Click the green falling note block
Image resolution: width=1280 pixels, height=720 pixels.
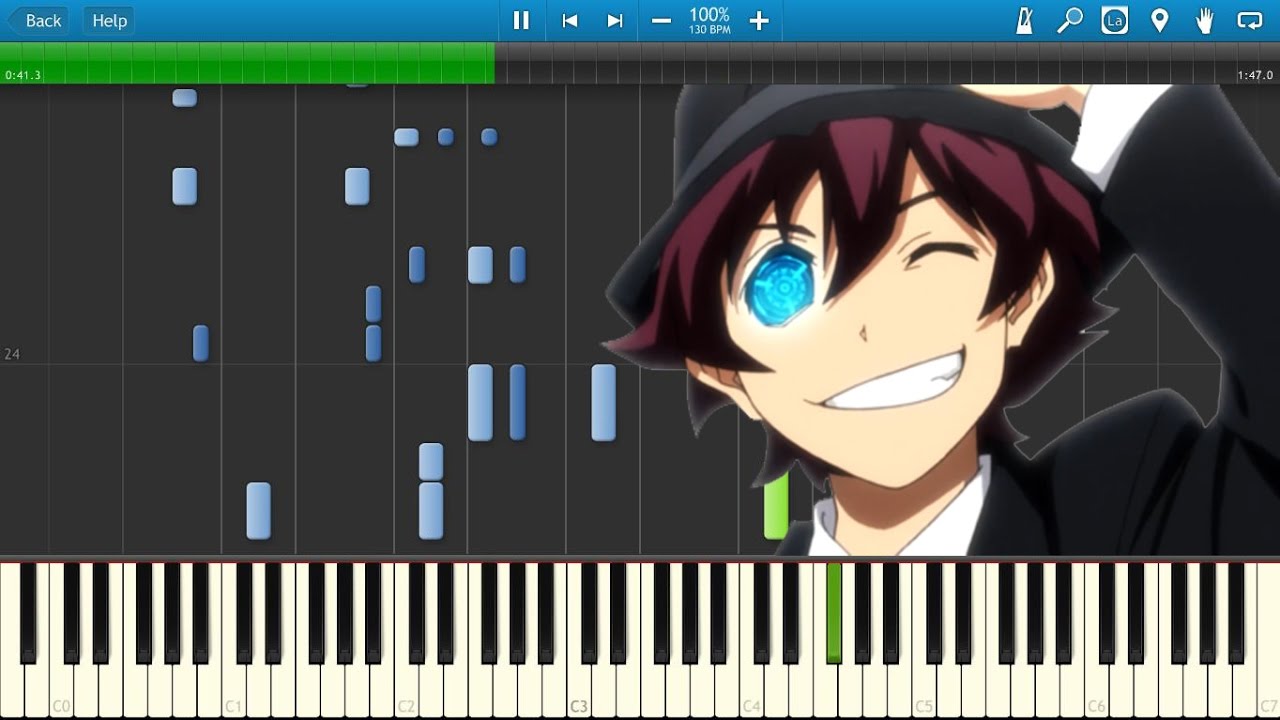pyautogui.click(x=775, y=507)
